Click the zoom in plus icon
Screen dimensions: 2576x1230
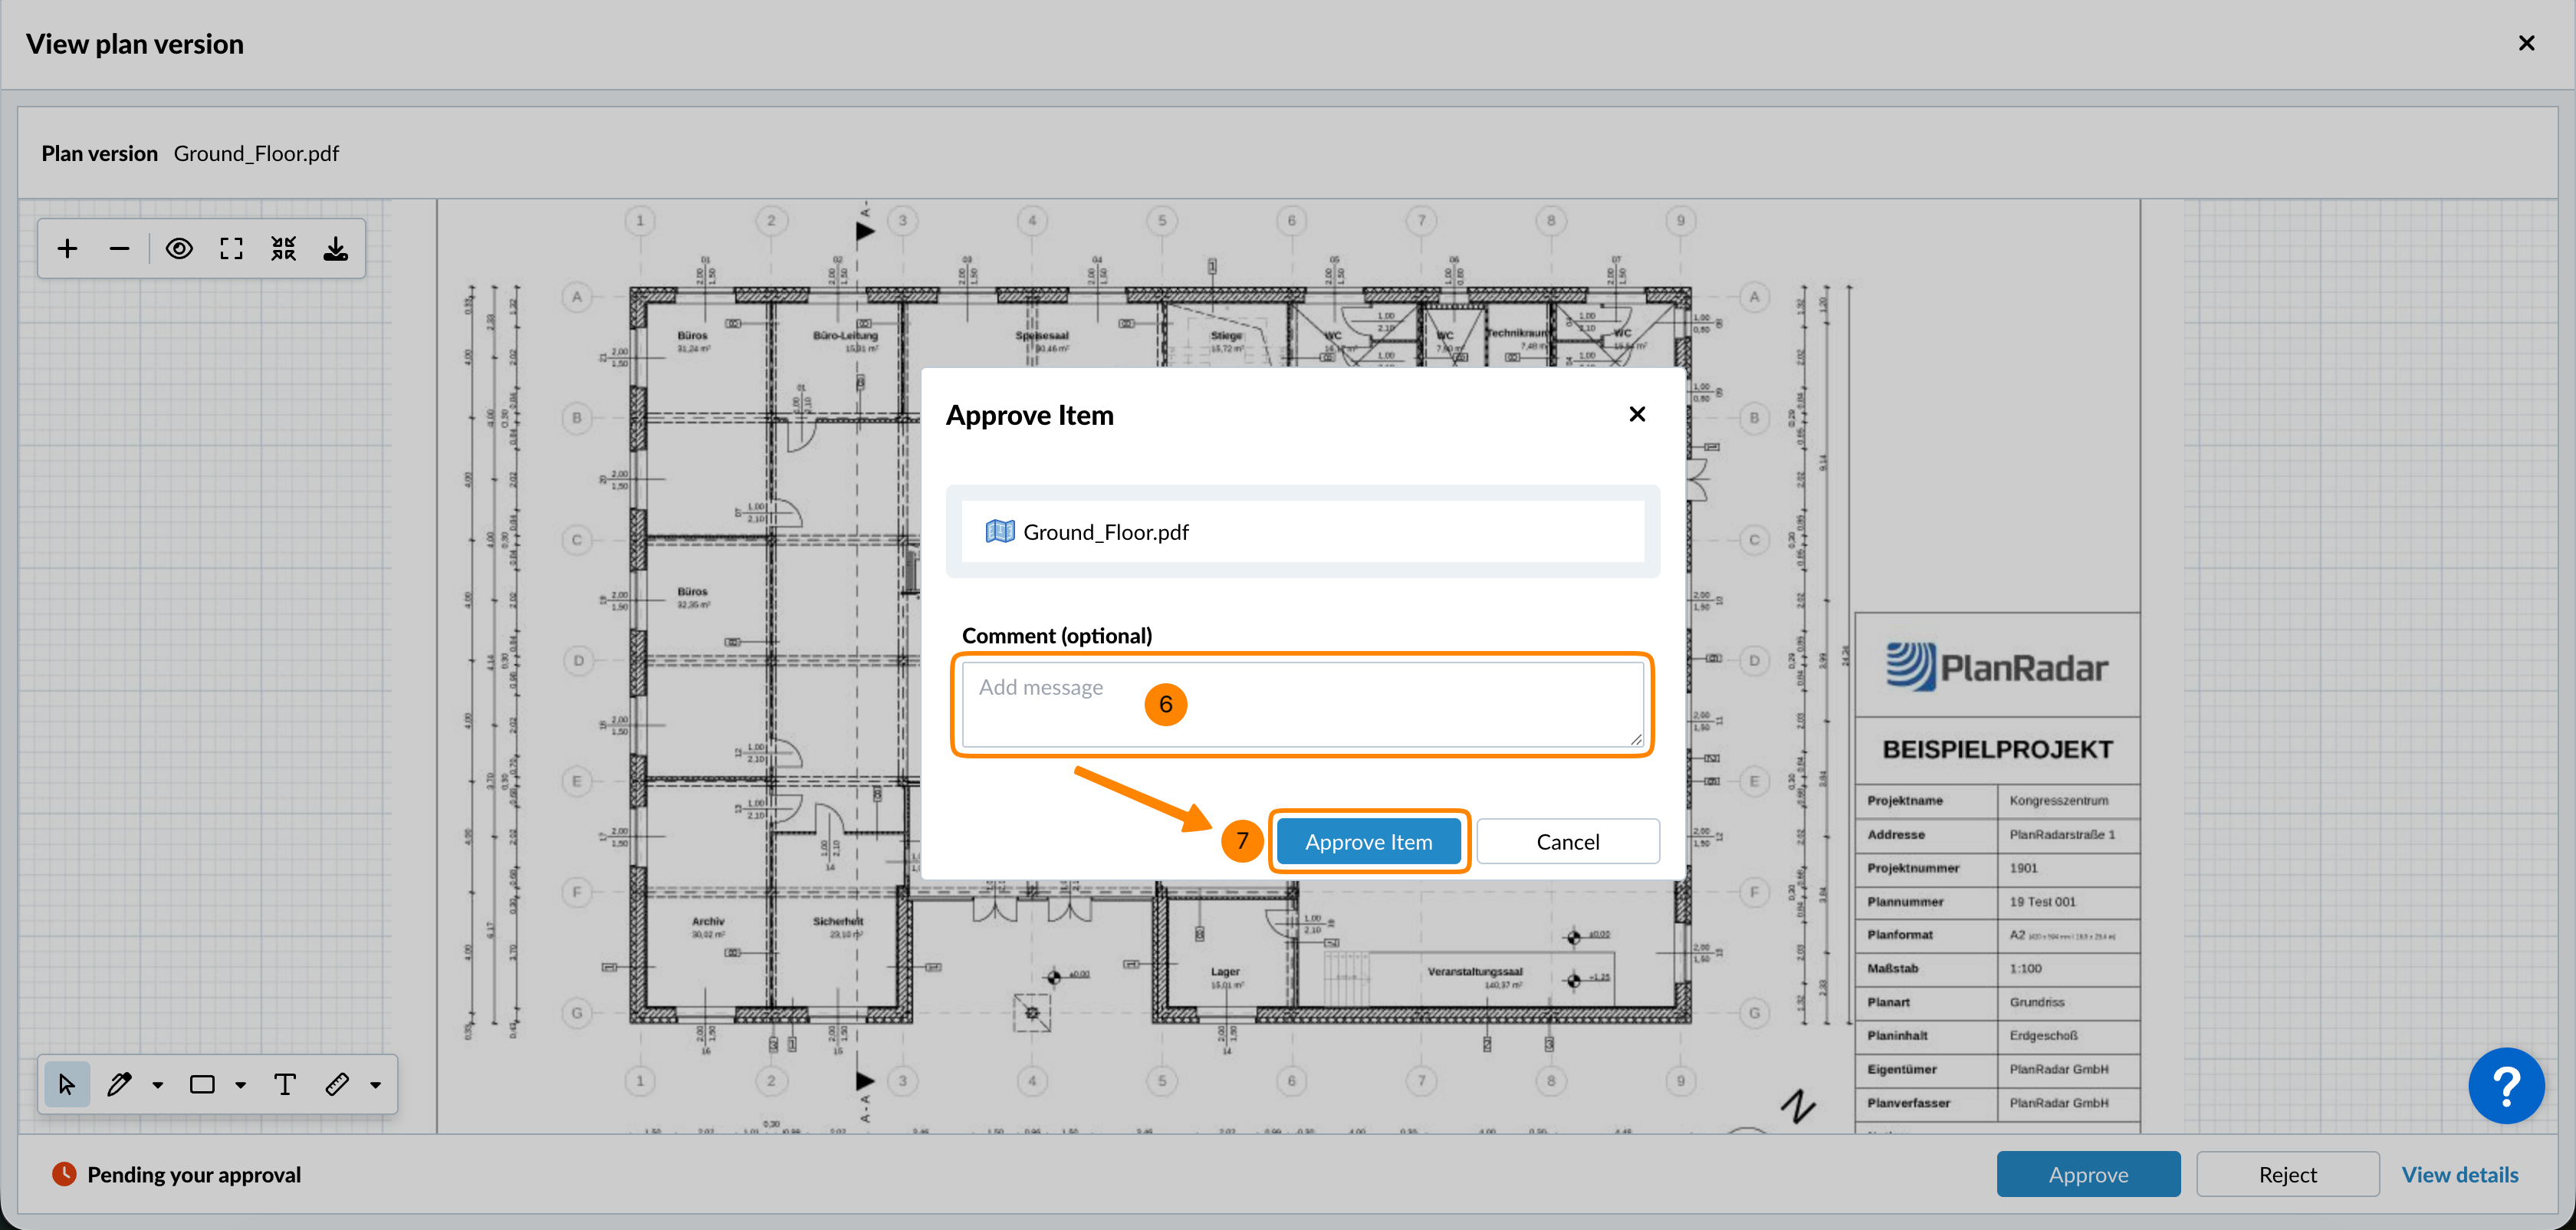pos(67,248)
